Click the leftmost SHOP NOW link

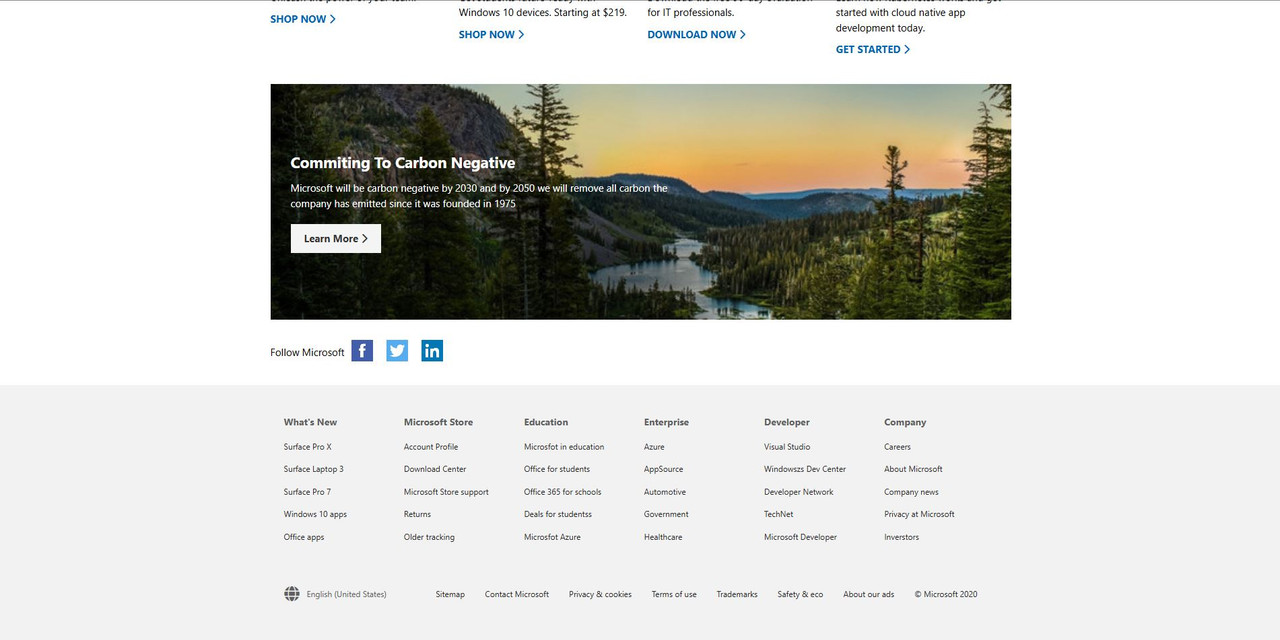tap(303, 19)
